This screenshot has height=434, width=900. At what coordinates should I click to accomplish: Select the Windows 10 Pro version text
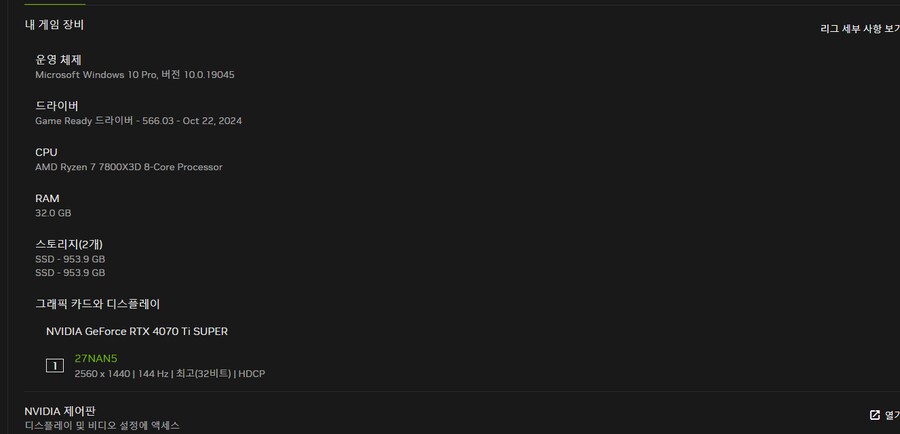[x=135, y=75]
